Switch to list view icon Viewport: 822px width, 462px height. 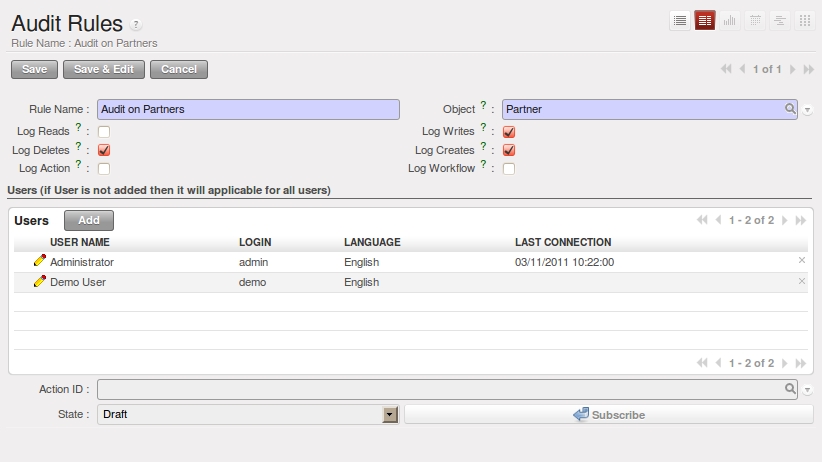(680, 21)
